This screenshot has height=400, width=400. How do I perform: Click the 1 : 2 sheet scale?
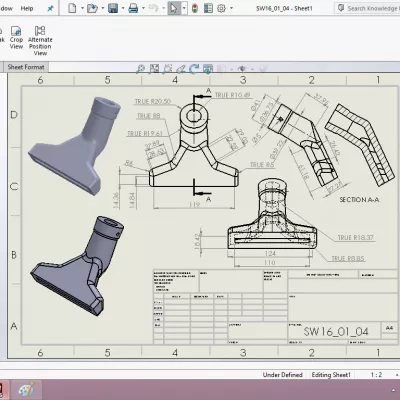(376, 375)
